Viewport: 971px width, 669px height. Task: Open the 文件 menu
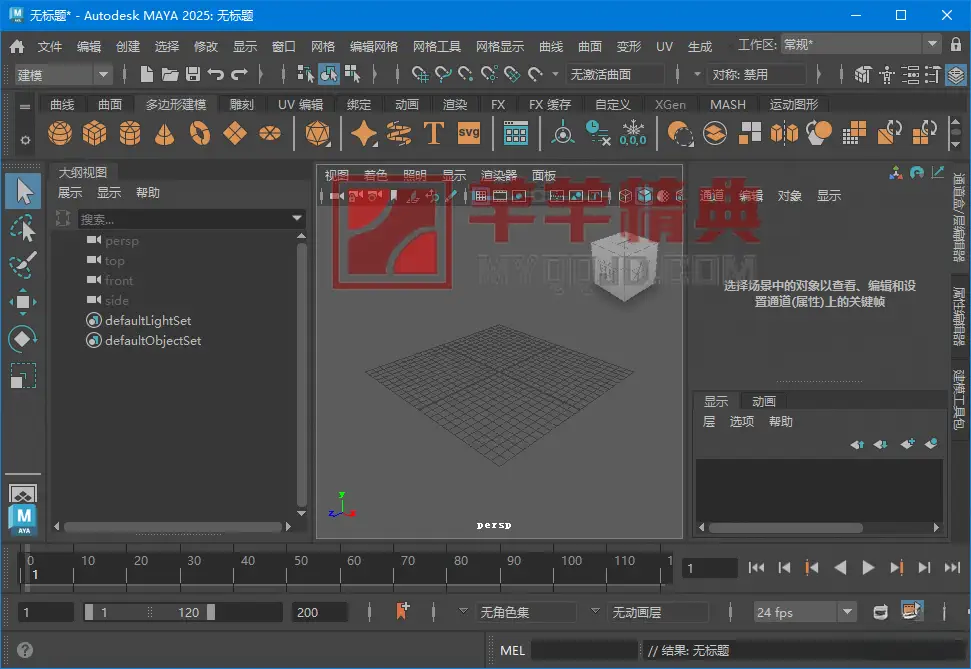pyautogui.click(x=50, y=46)
